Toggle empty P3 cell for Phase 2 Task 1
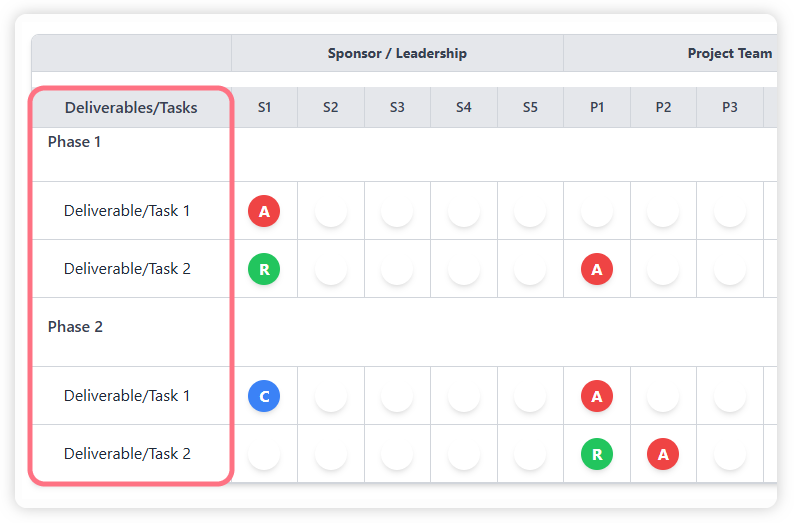This screenshot has height=523, width=794. coord(730,396)
